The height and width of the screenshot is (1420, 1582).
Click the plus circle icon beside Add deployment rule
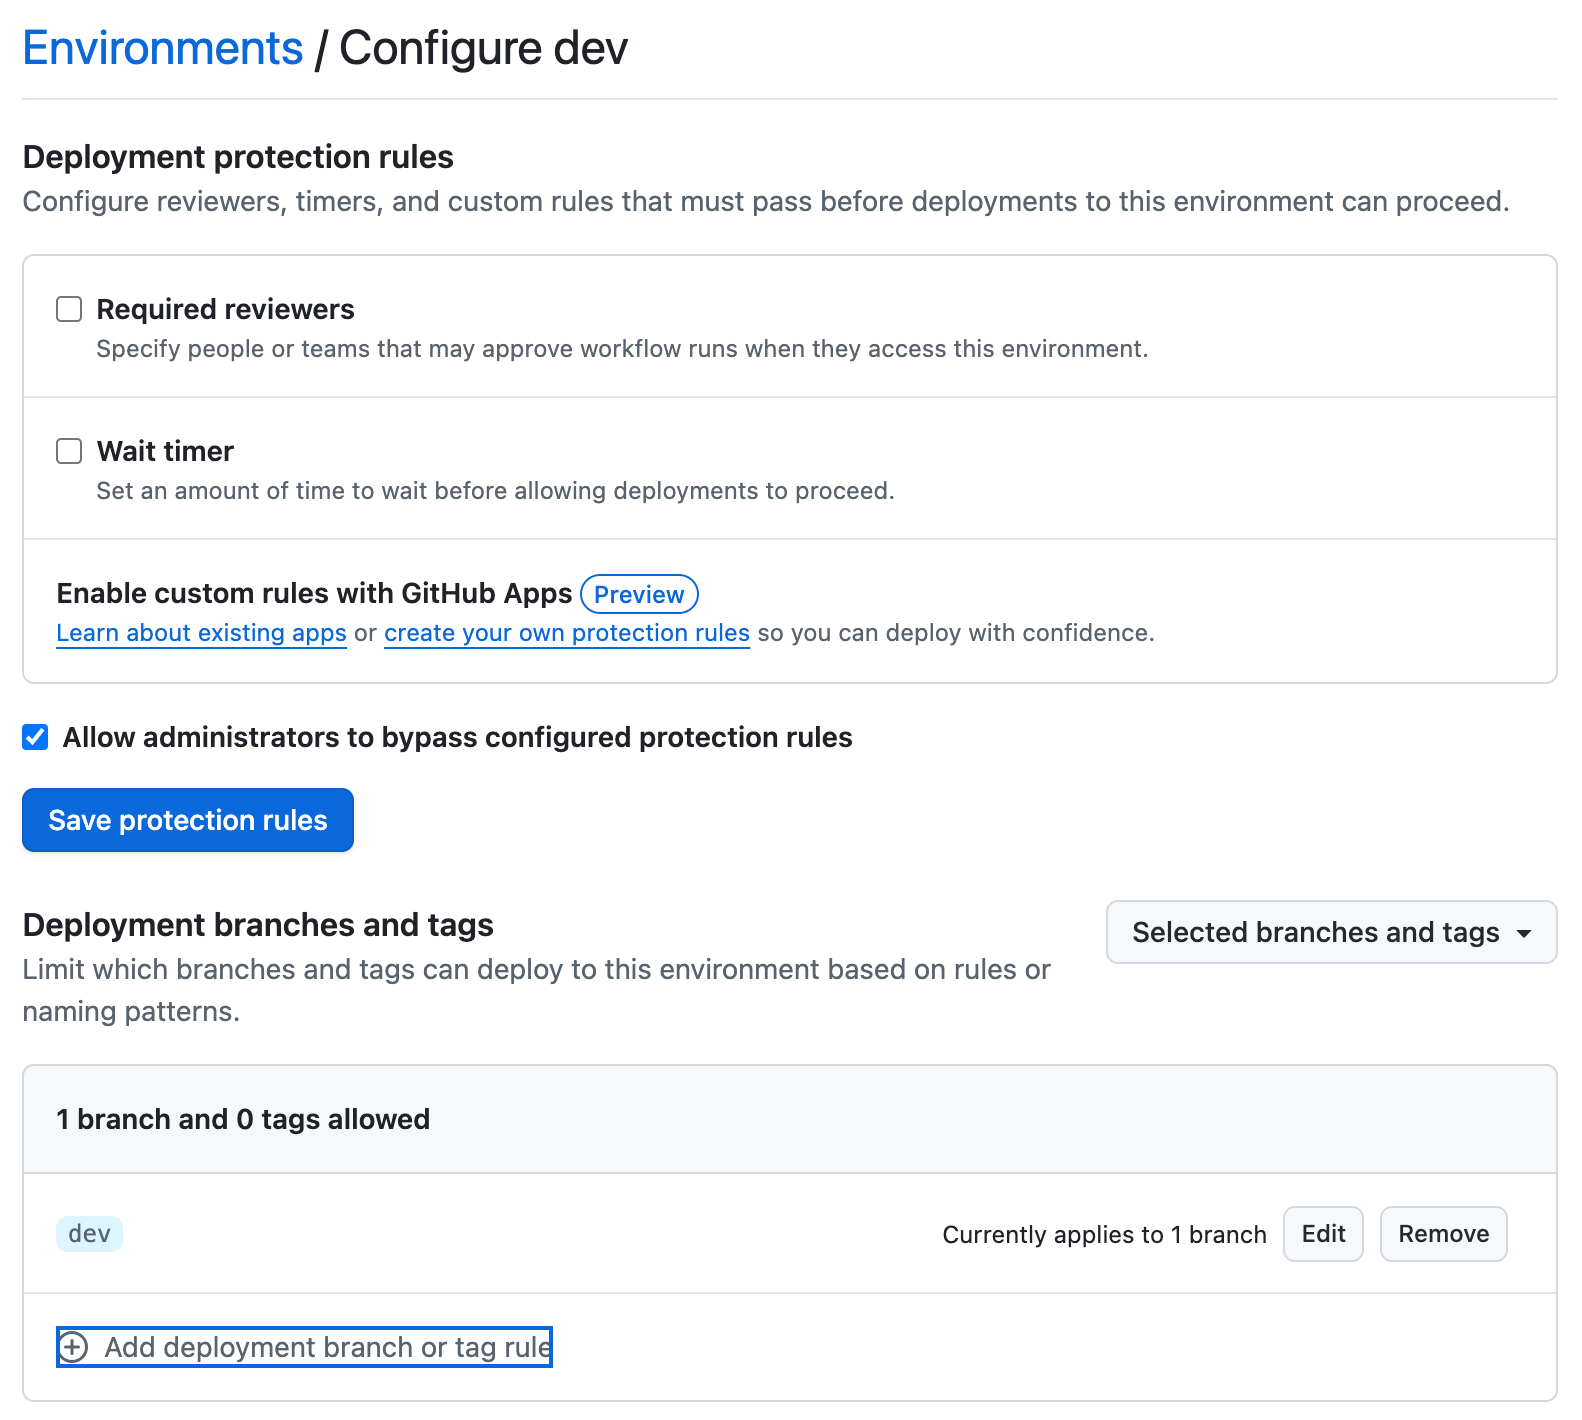pyautogui.click(x=73, y=1347)
